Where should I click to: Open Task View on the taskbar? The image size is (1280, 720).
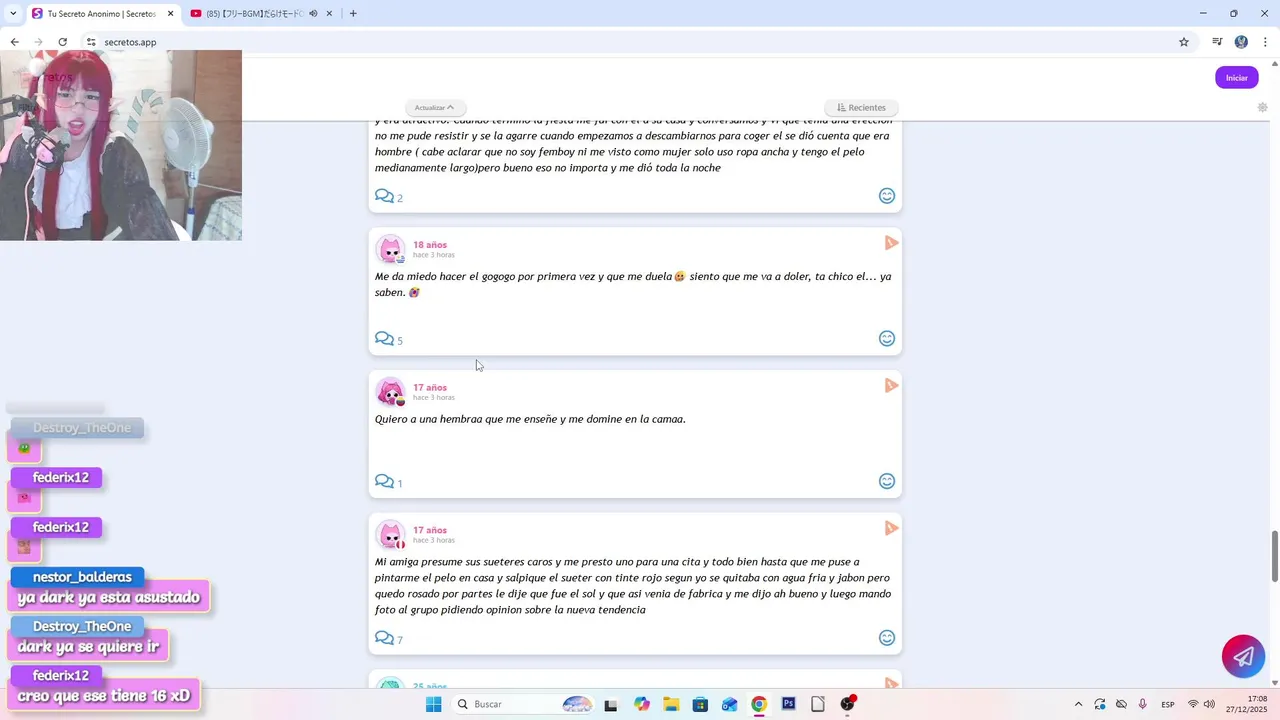[x=611, y=704]
